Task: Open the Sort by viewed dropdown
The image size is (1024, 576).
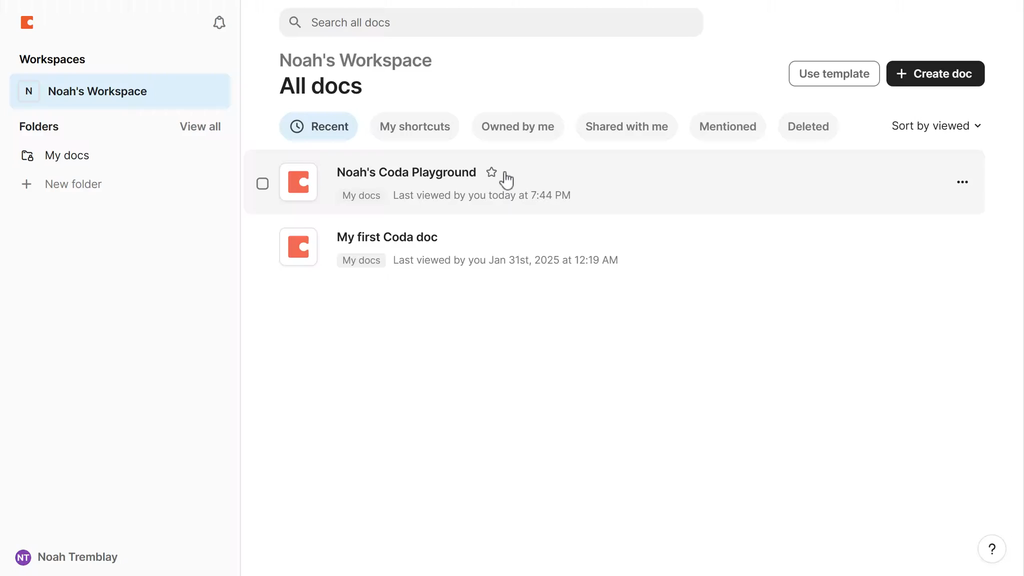Action: [x=936, y=126]
